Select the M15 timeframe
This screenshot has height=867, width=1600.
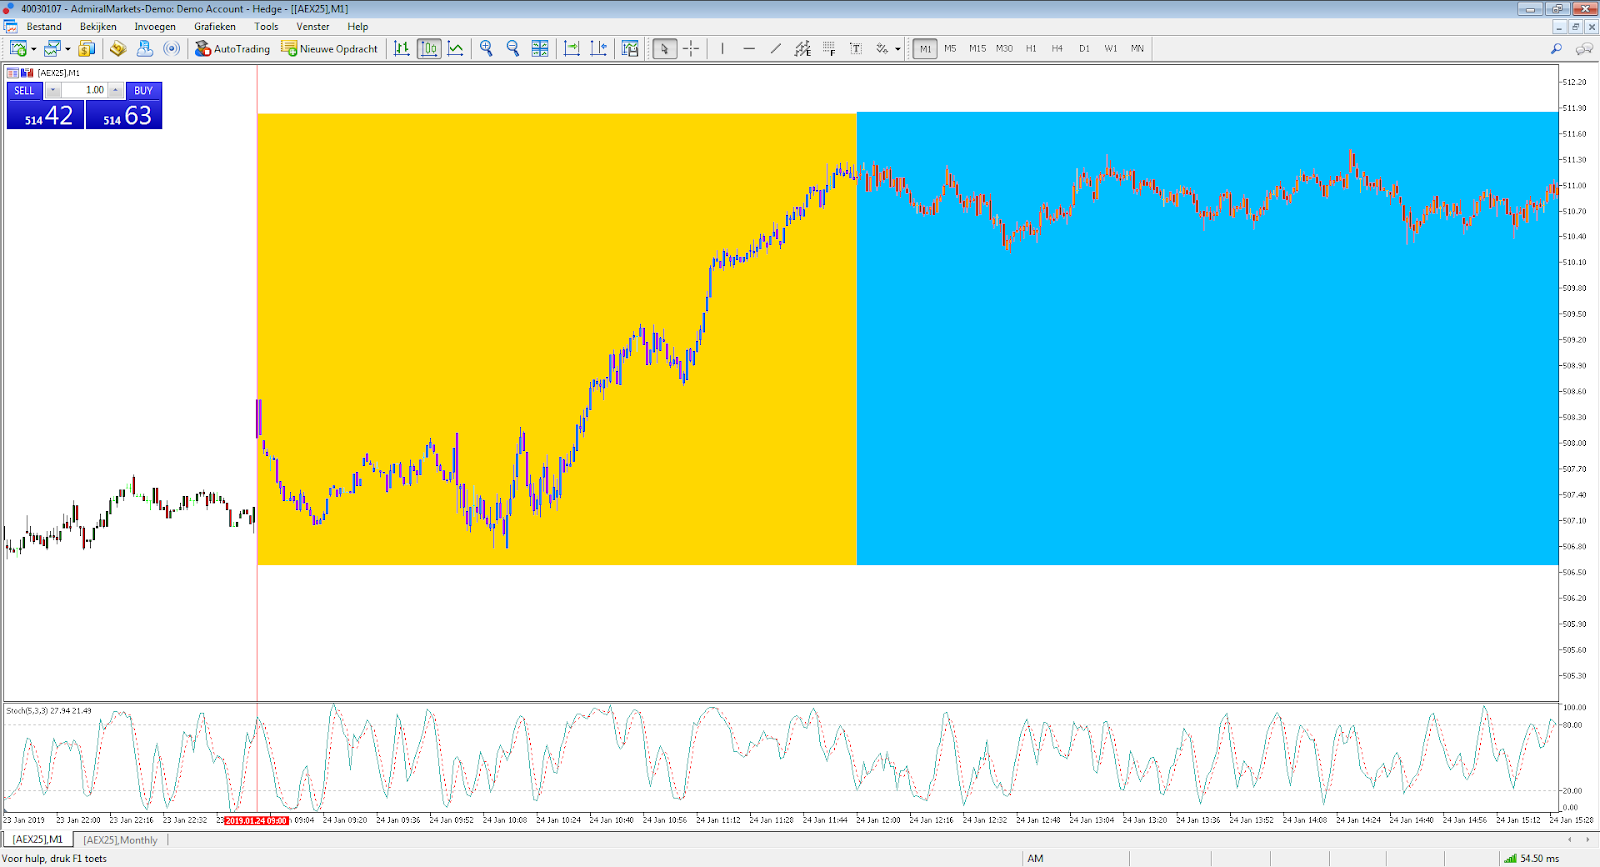coord(977,48)
